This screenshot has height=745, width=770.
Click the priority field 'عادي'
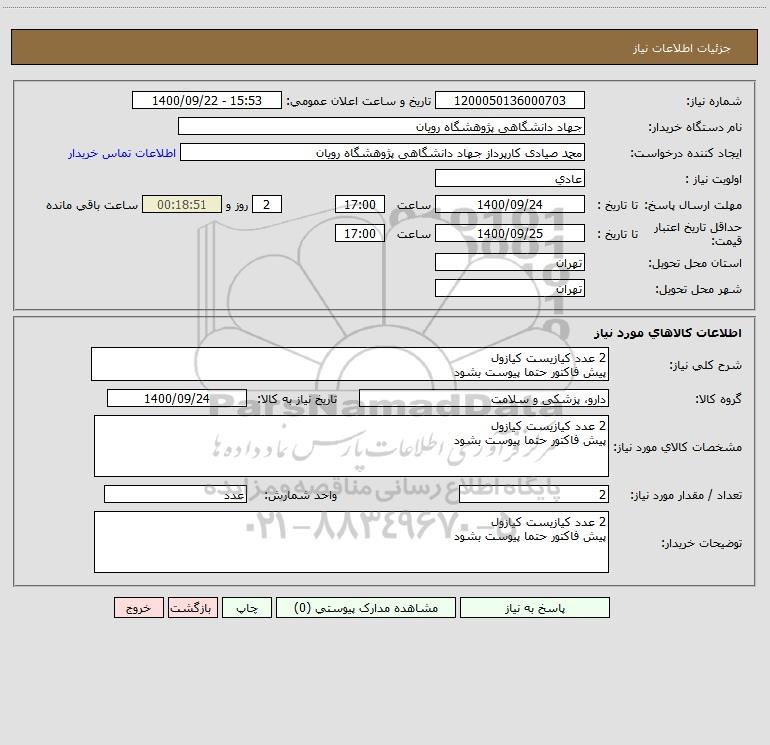[x=510, y=178]
